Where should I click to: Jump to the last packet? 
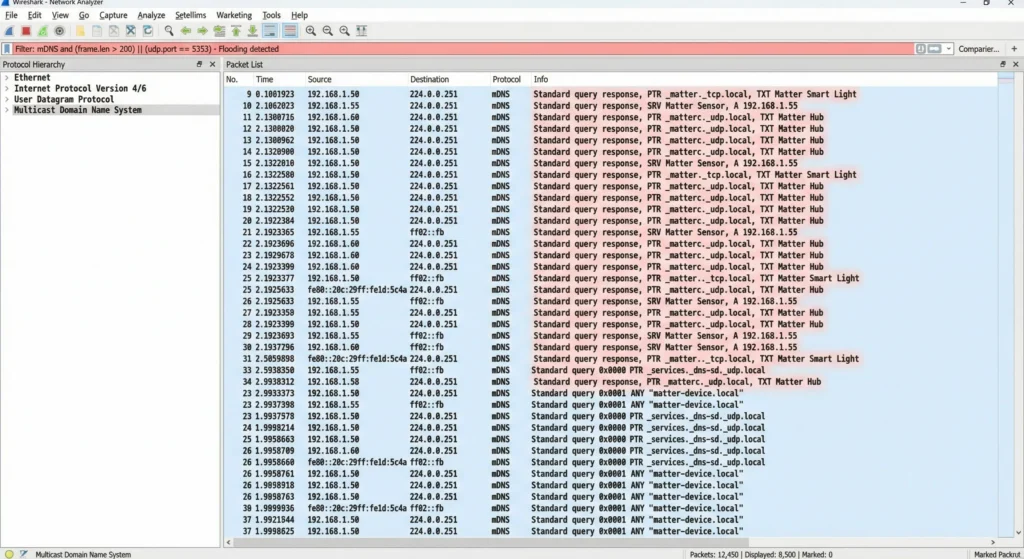(x=252, y=31)
